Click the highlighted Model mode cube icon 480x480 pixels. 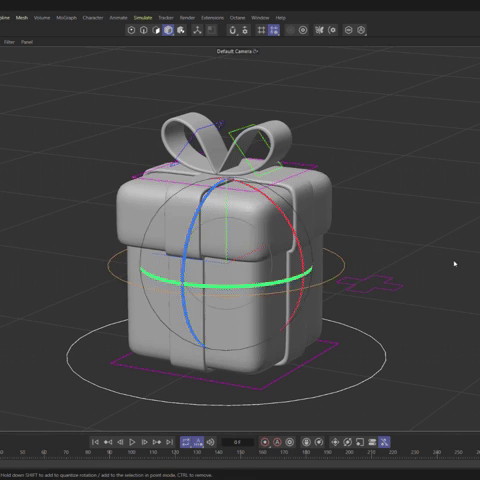pyautogui.click(x=168, y=30)
